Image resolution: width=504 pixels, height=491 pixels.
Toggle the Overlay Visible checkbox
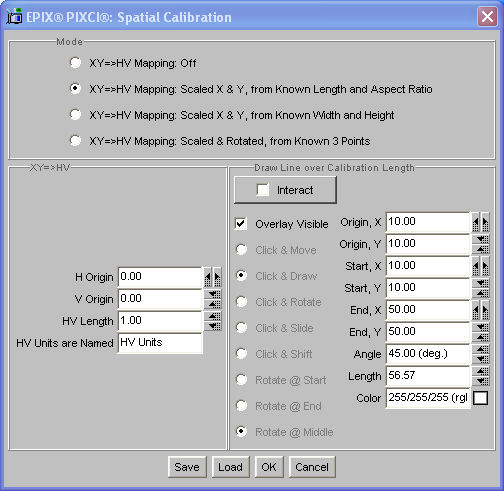pyautogui.click(x=241, y=224)
